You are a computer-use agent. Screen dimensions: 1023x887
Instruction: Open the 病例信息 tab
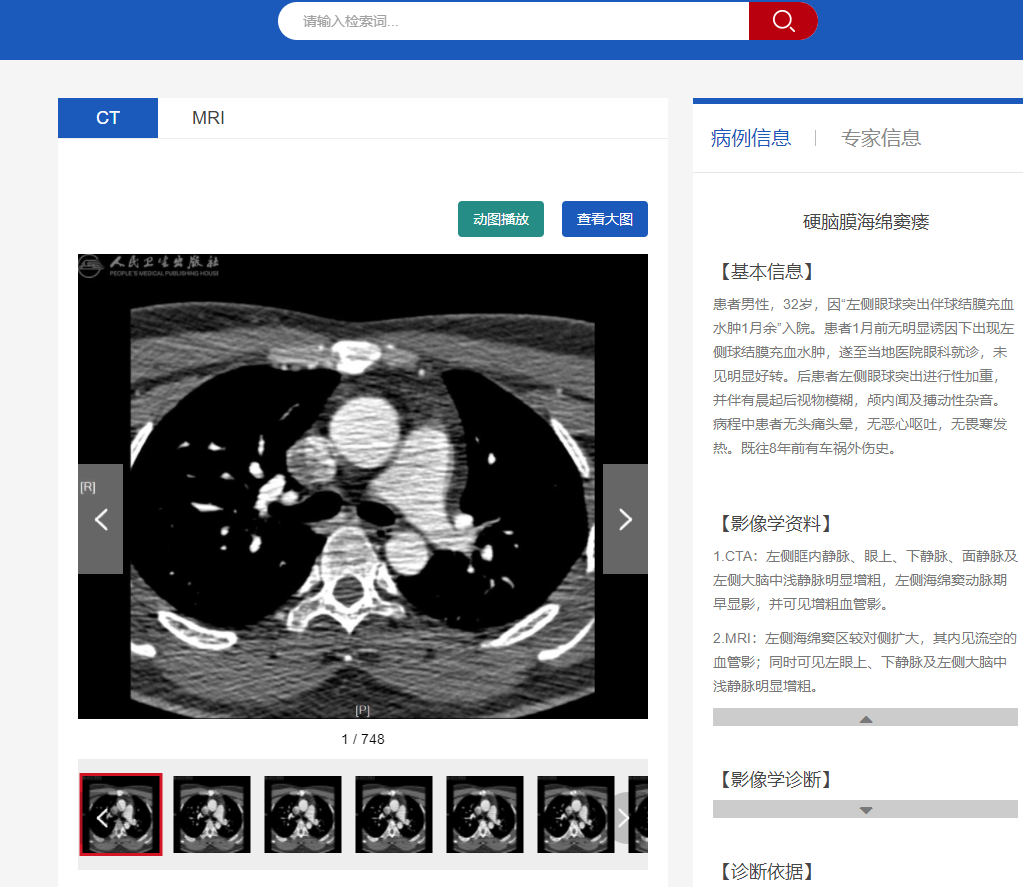click(x=750, y=138)
